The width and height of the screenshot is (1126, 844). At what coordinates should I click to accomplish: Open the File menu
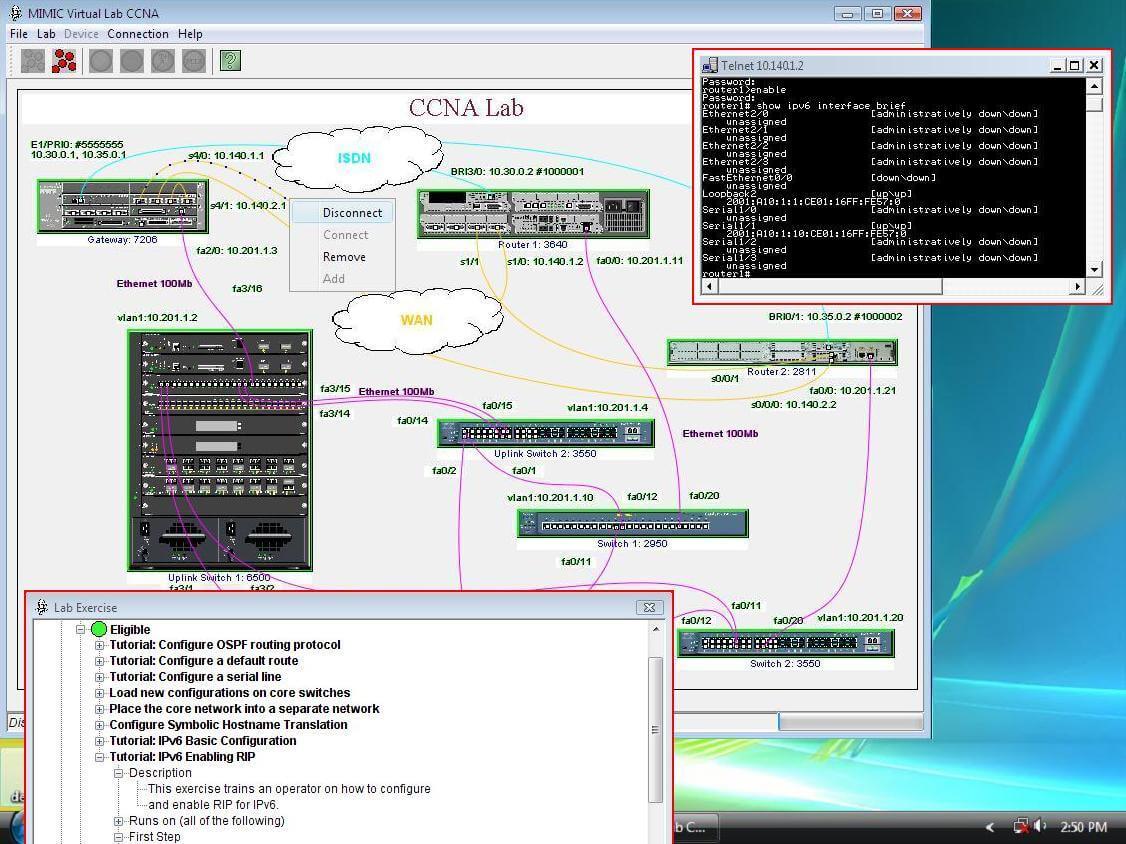19,34
